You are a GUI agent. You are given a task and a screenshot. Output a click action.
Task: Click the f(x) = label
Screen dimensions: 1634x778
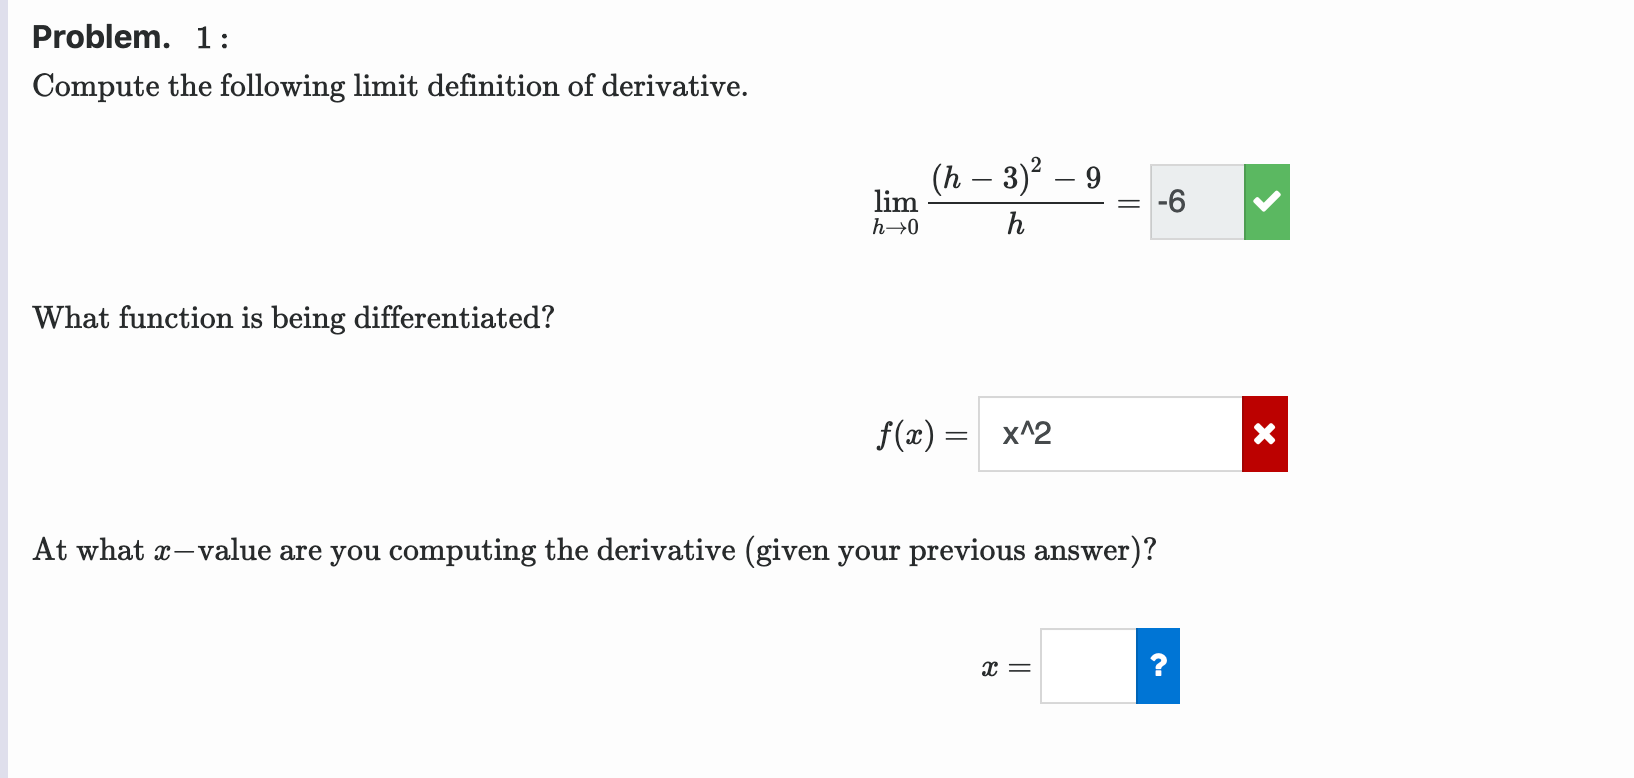(919, 434)
